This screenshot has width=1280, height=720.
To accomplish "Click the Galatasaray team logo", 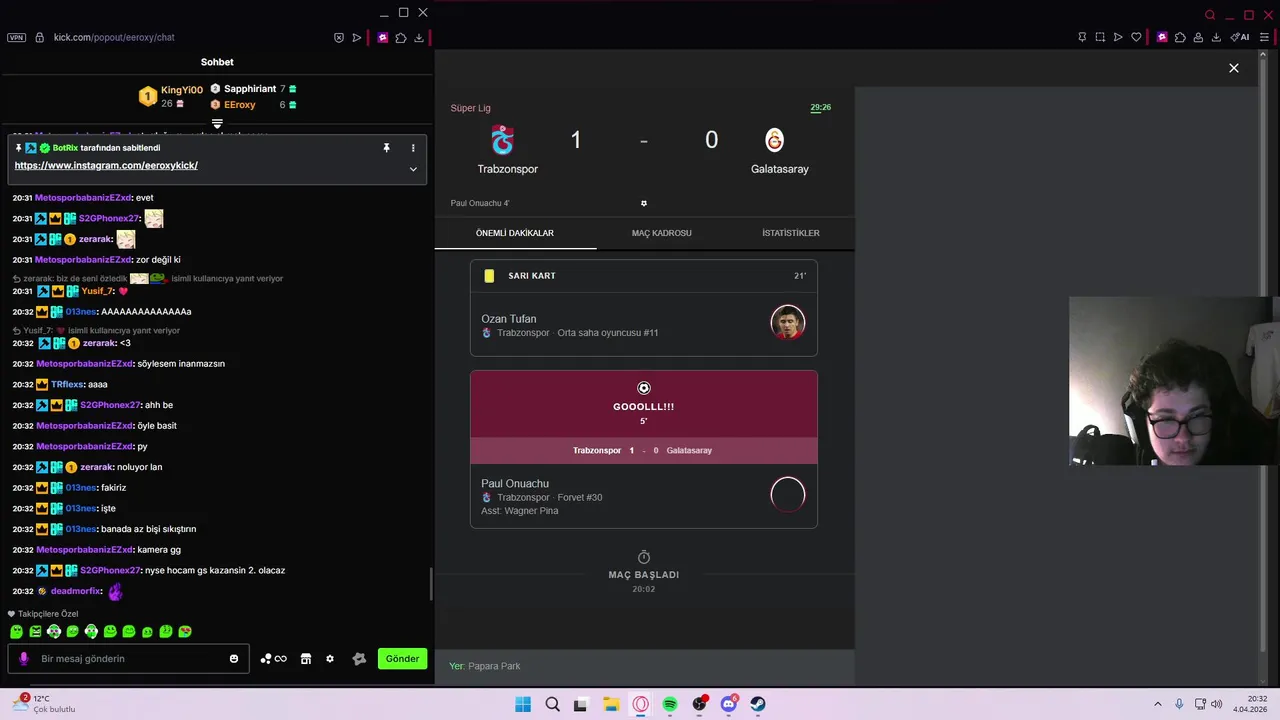I will (x=775, y=140).
